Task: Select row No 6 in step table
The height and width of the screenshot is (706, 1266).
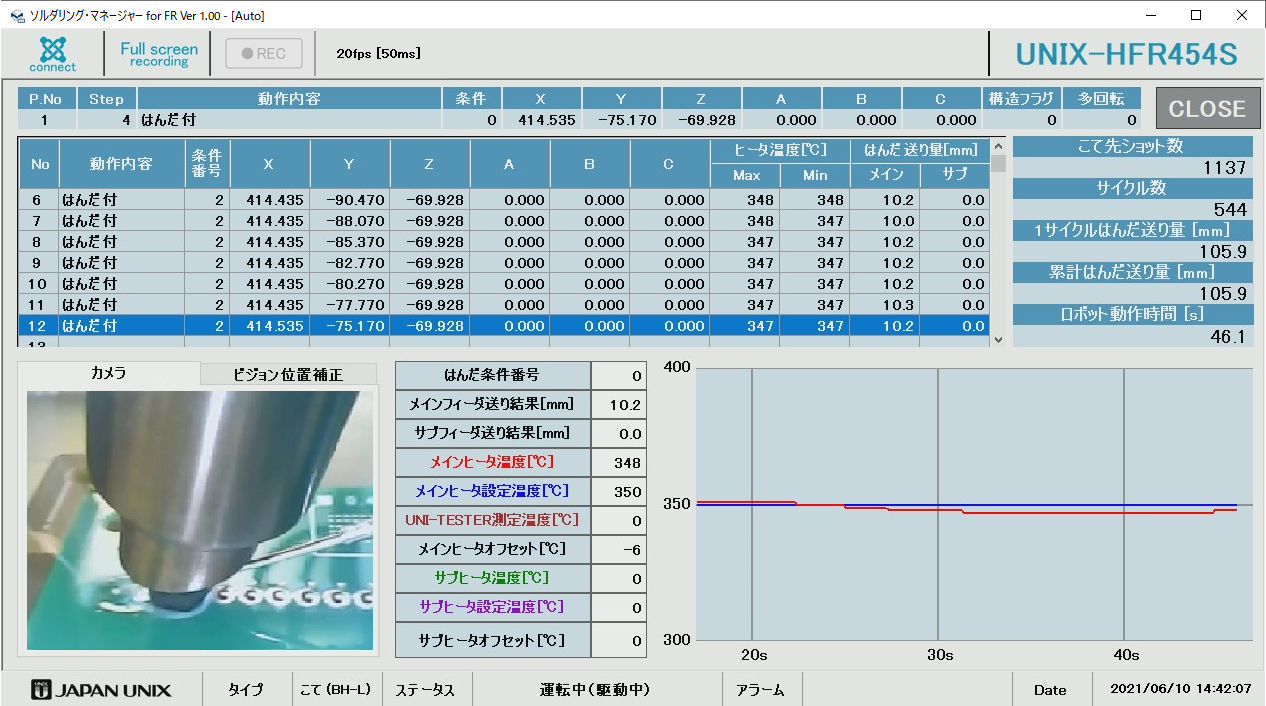Action: click(504, 200)
